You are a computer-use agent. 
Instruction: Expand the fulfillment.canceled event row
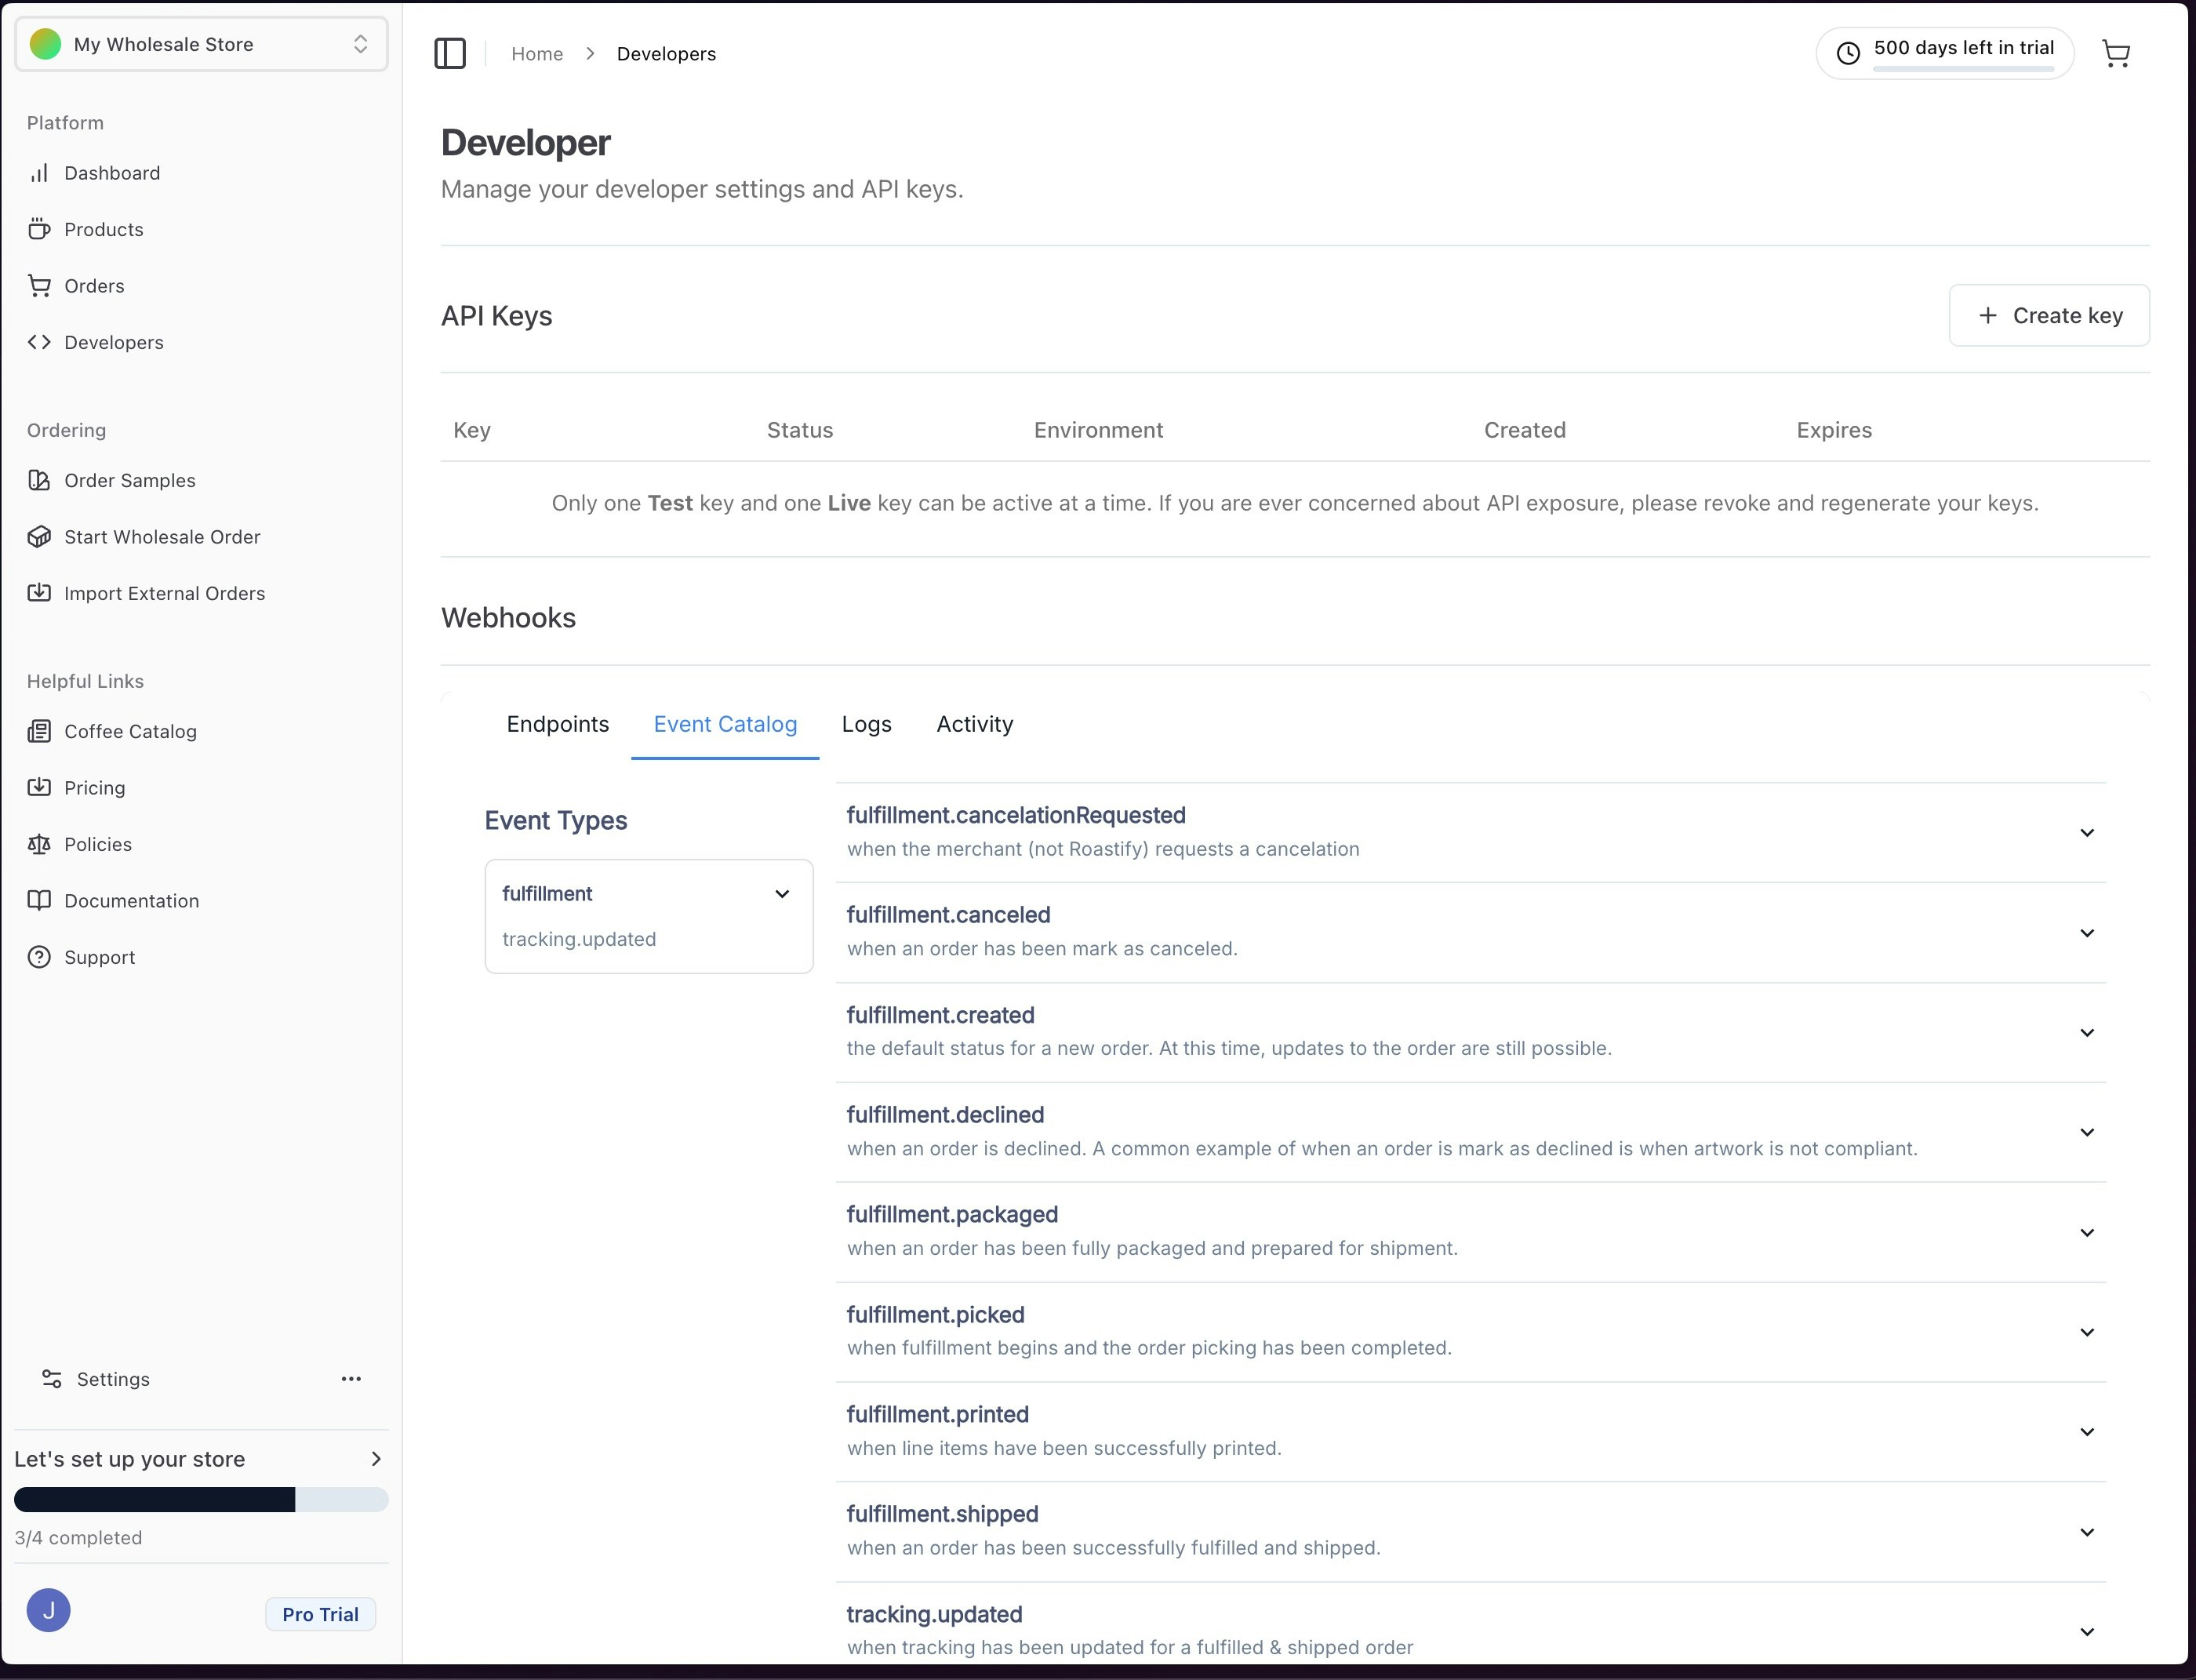click(2086, 932)
